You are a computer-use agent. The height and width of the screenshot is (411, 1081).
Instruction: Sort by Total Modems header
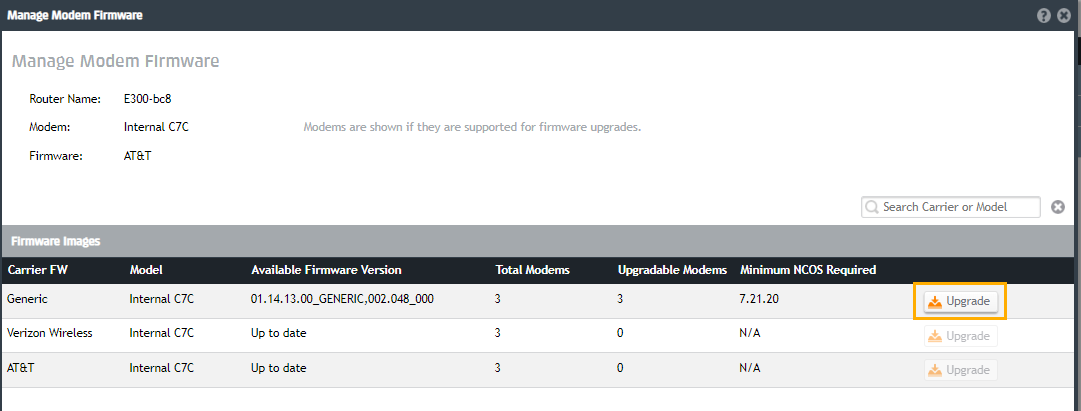[x=532, y=270]
